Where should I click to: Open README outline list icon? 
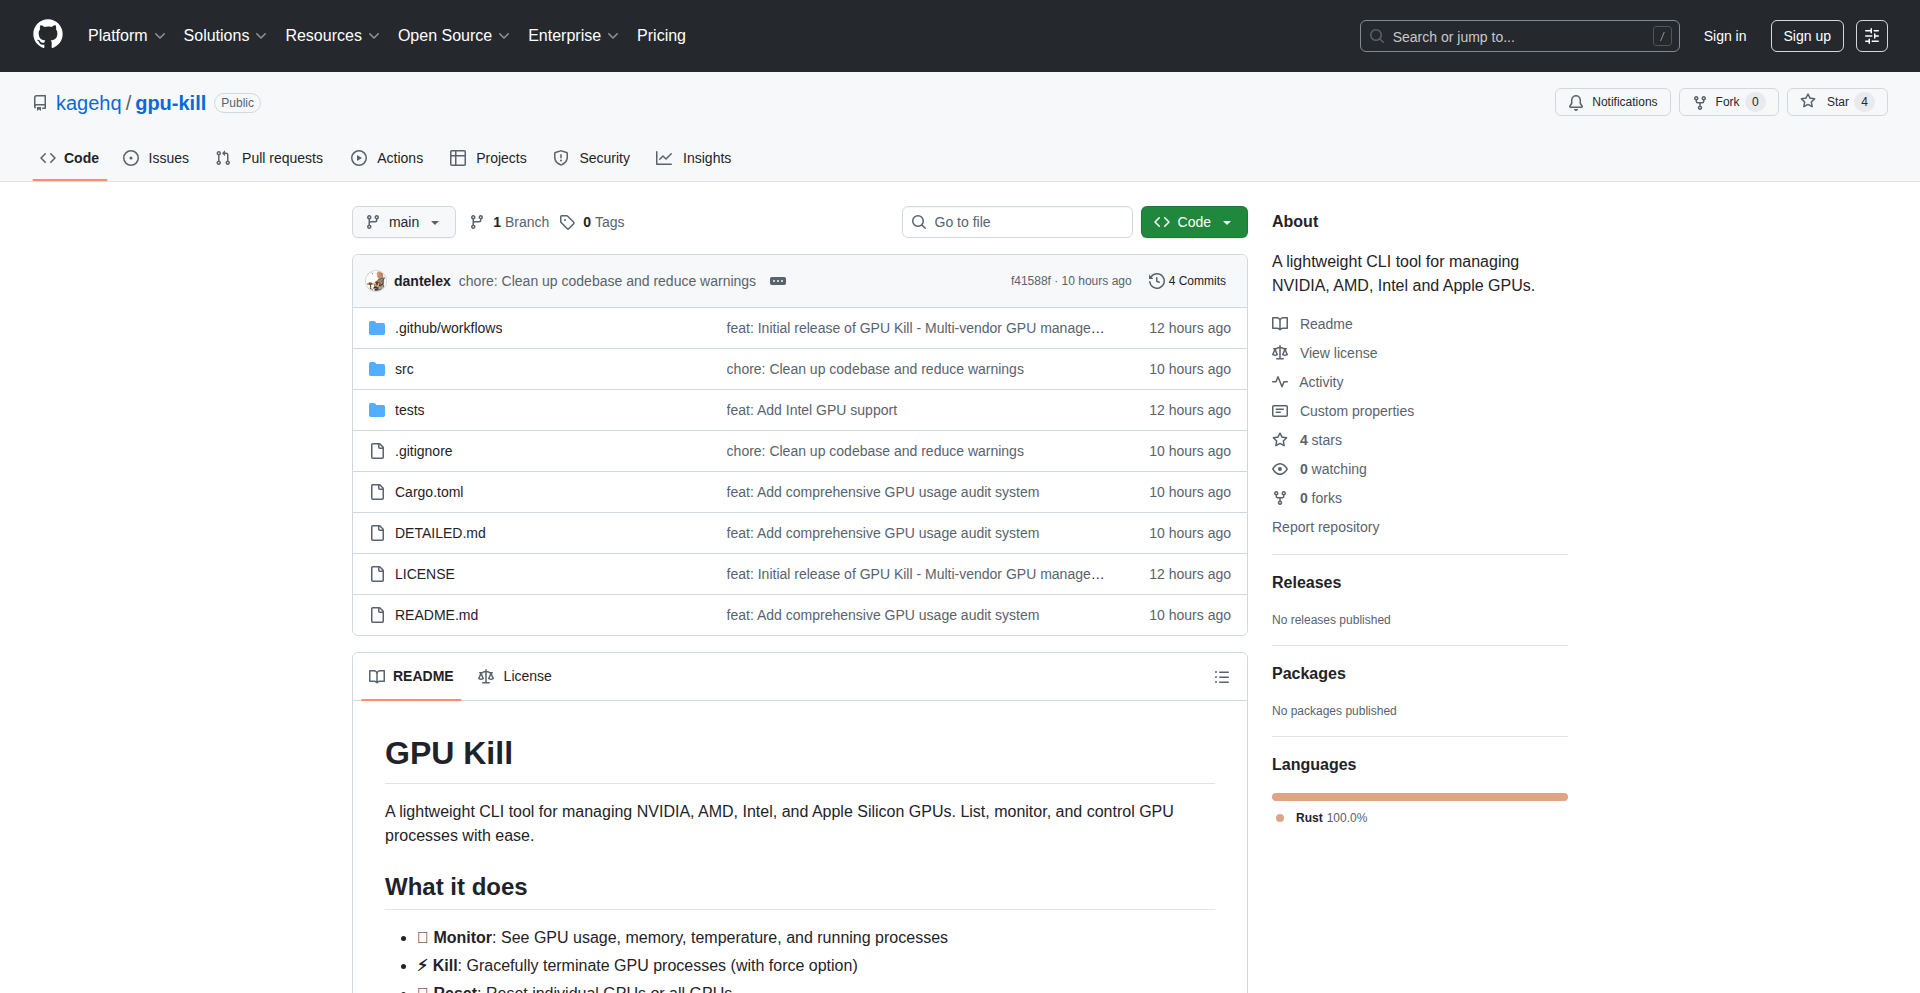tap(1222, 677)
